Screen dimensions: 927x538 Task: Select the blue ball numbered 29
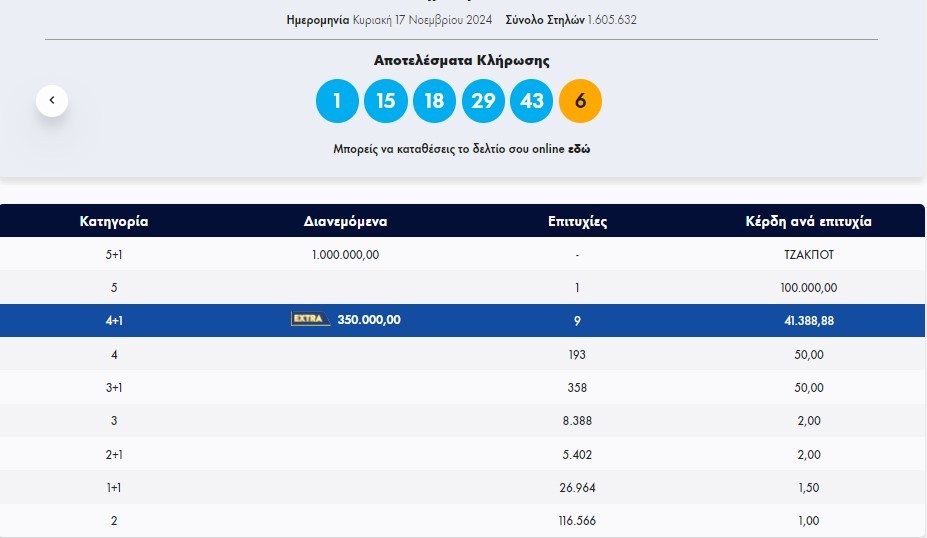click(483, 101)
